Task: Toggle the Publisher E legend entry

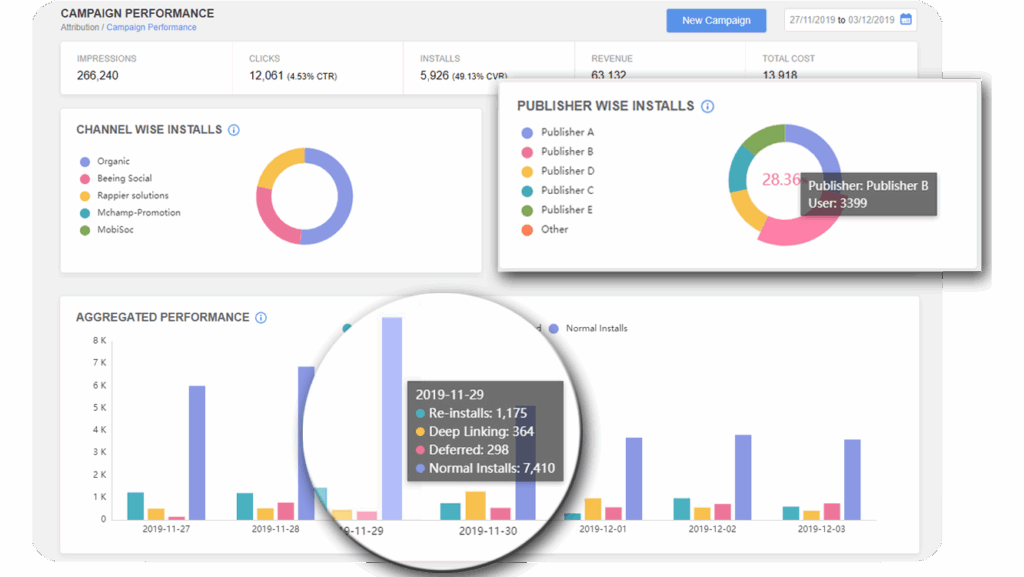Action: point(557,210)
